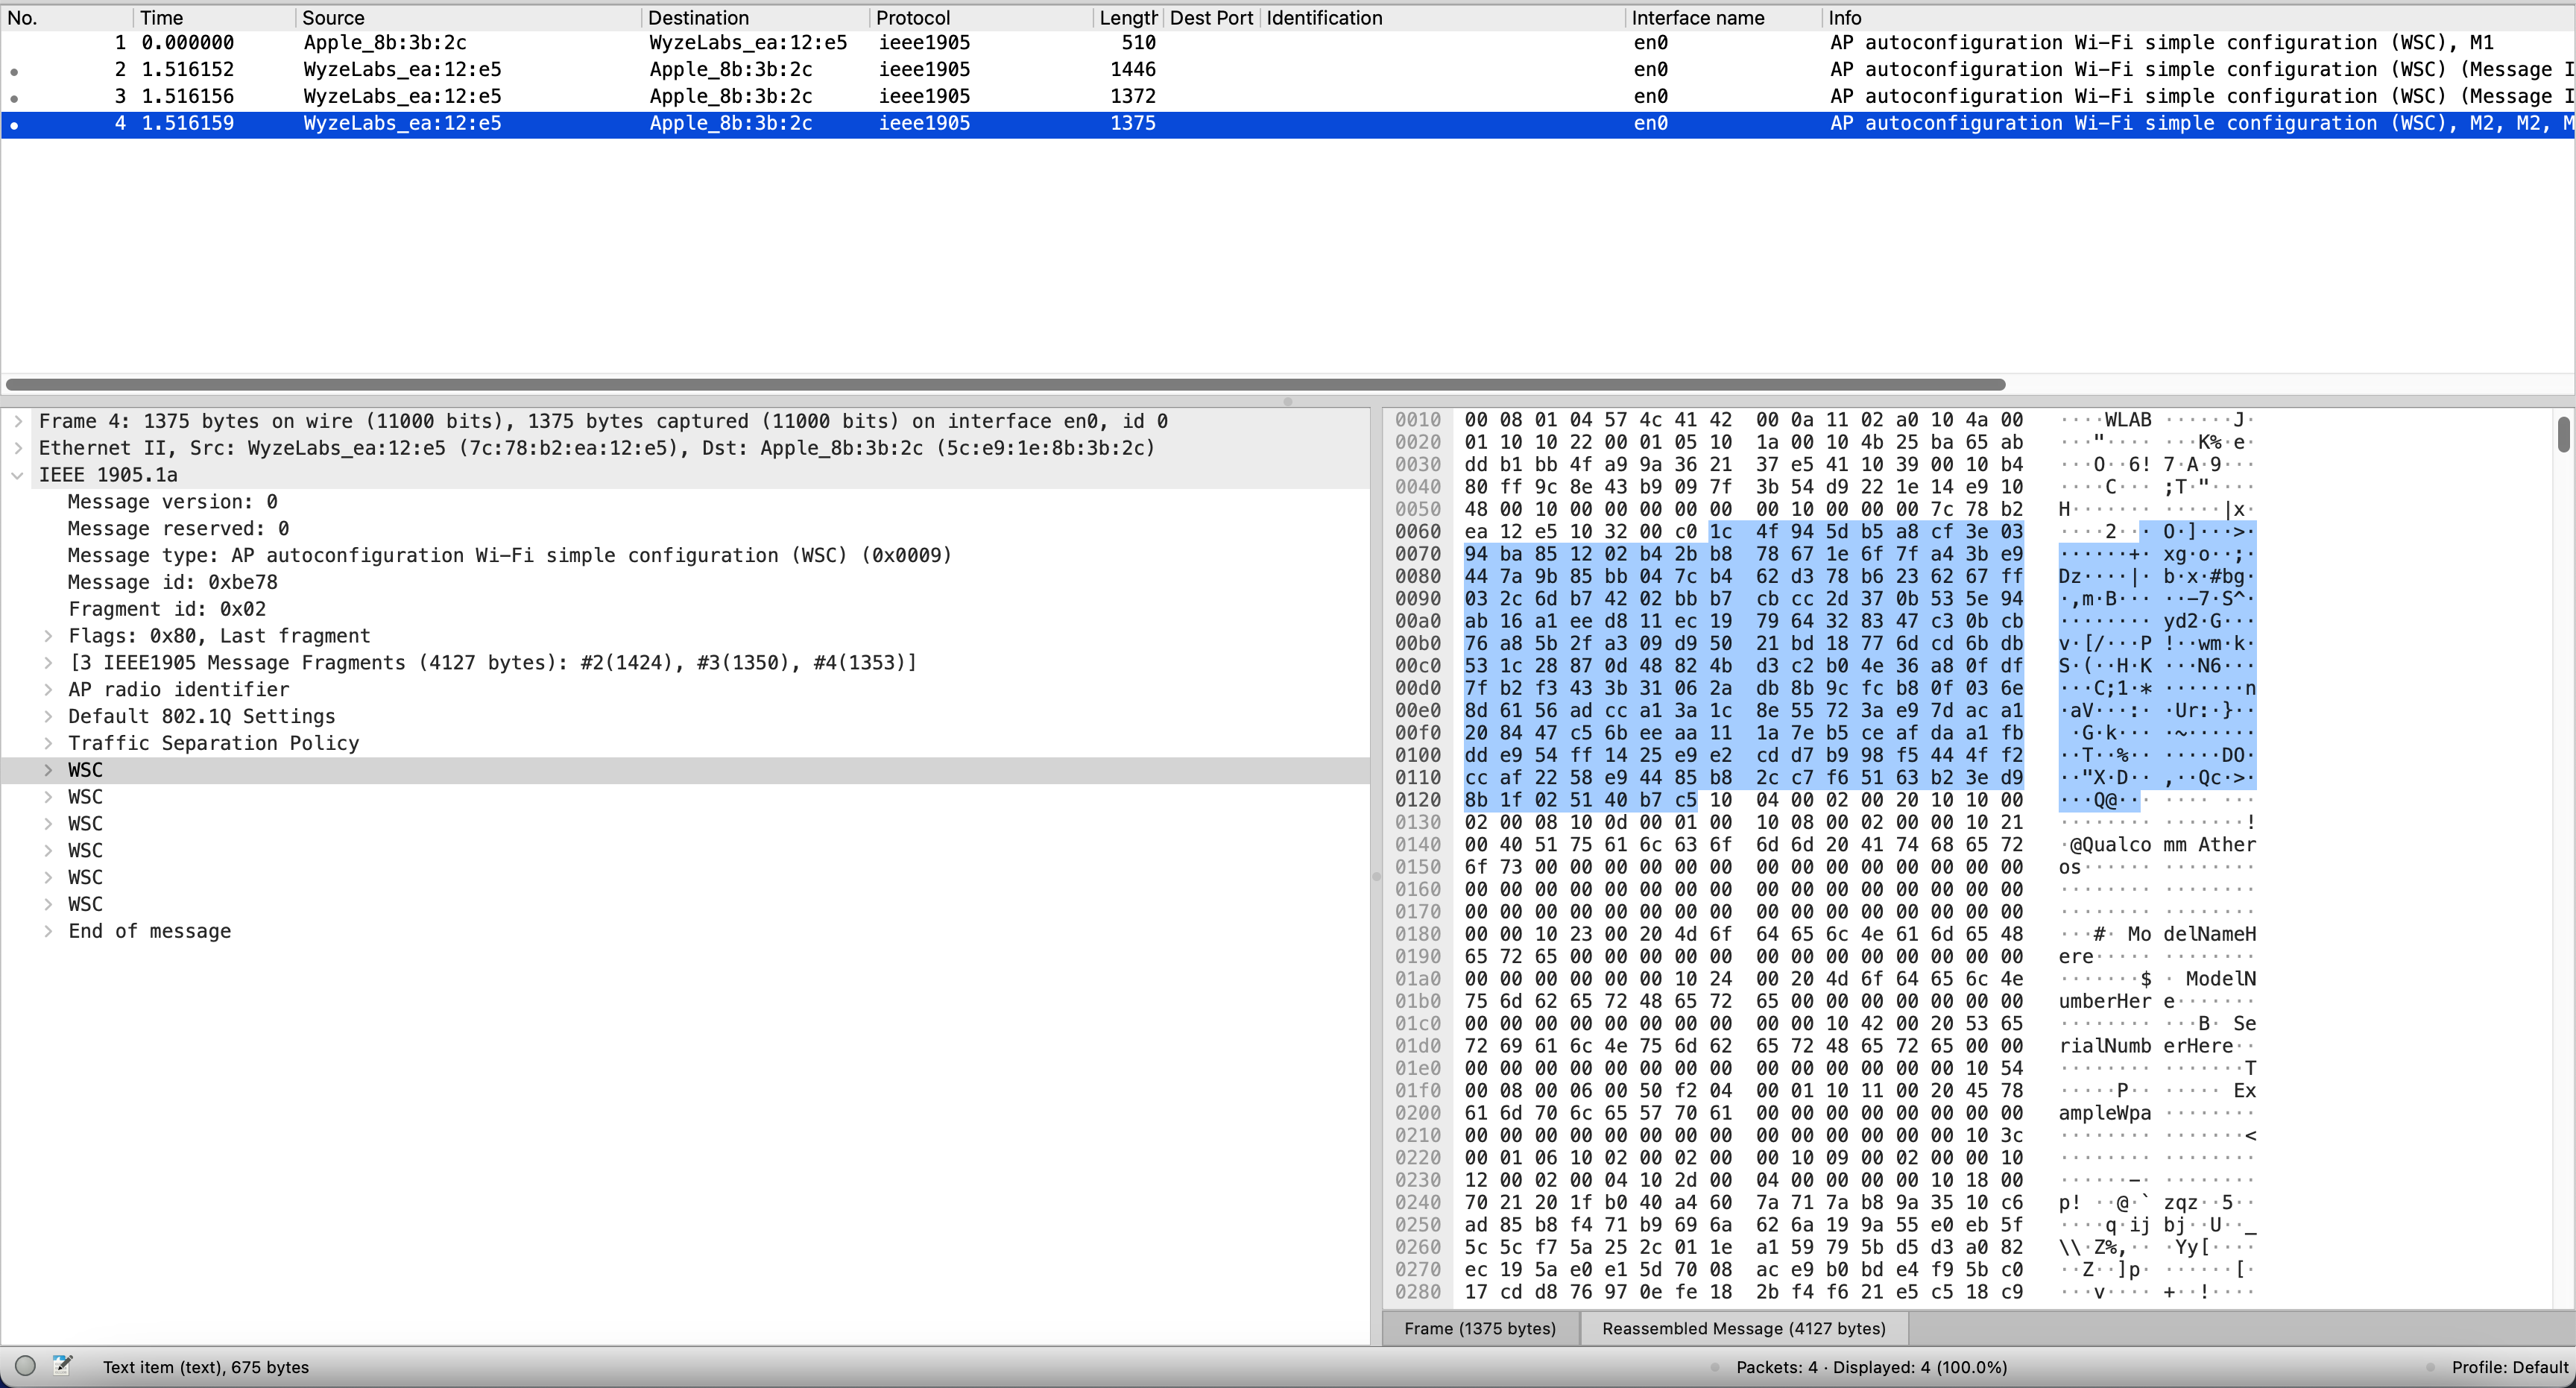Expand Default 802.1Q Settings TLV
The height and width of the screenshot is (1388, 2576).
[48, 716]
